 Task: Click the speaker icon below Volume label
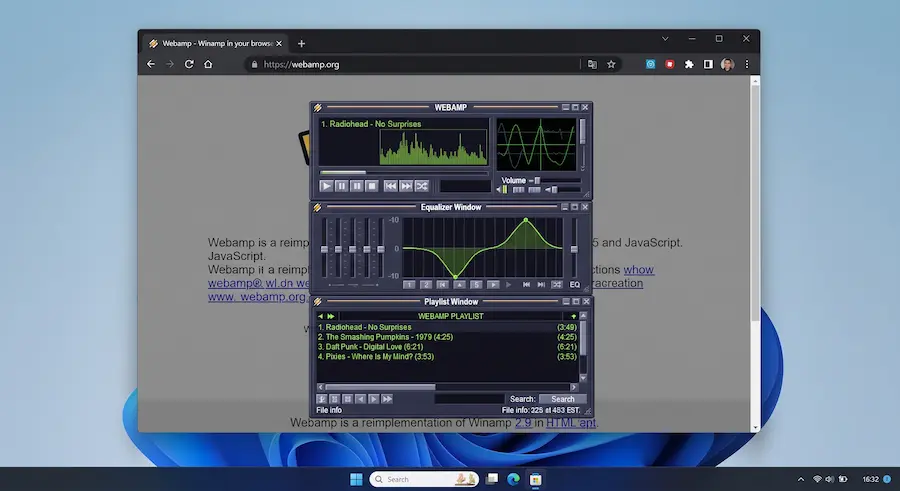point(498,190)
